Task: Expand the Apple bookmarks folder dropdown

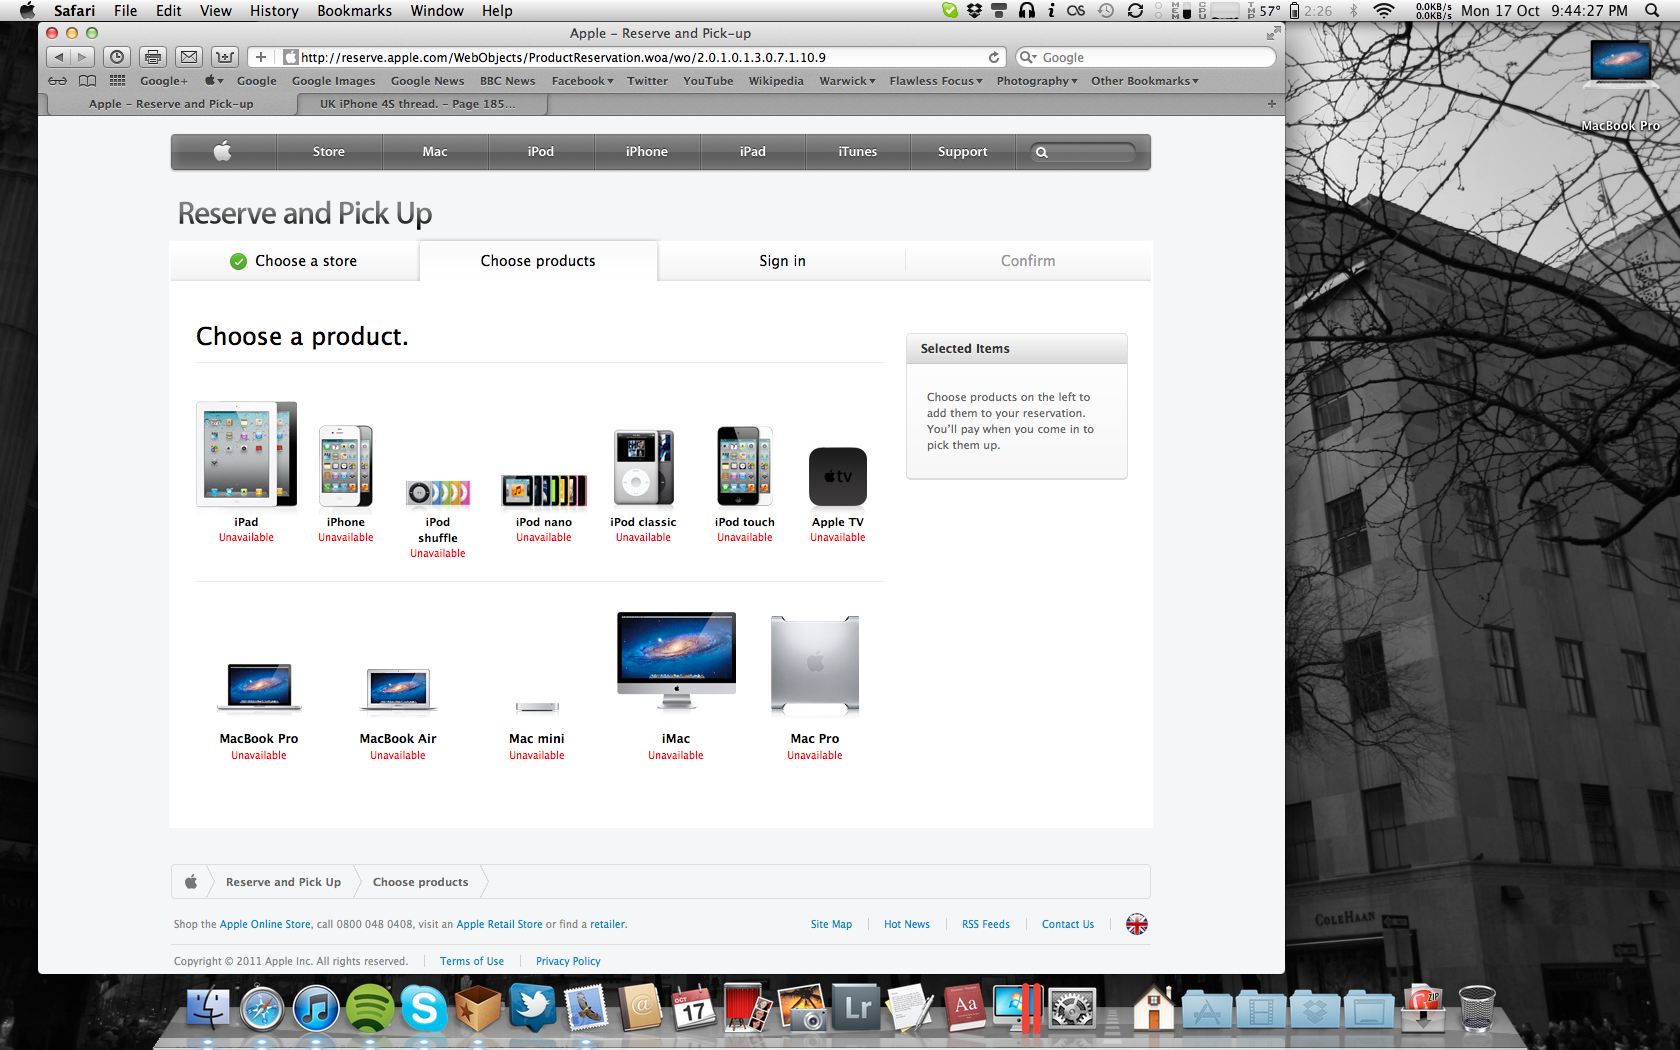Action: (x=214, y=81)
